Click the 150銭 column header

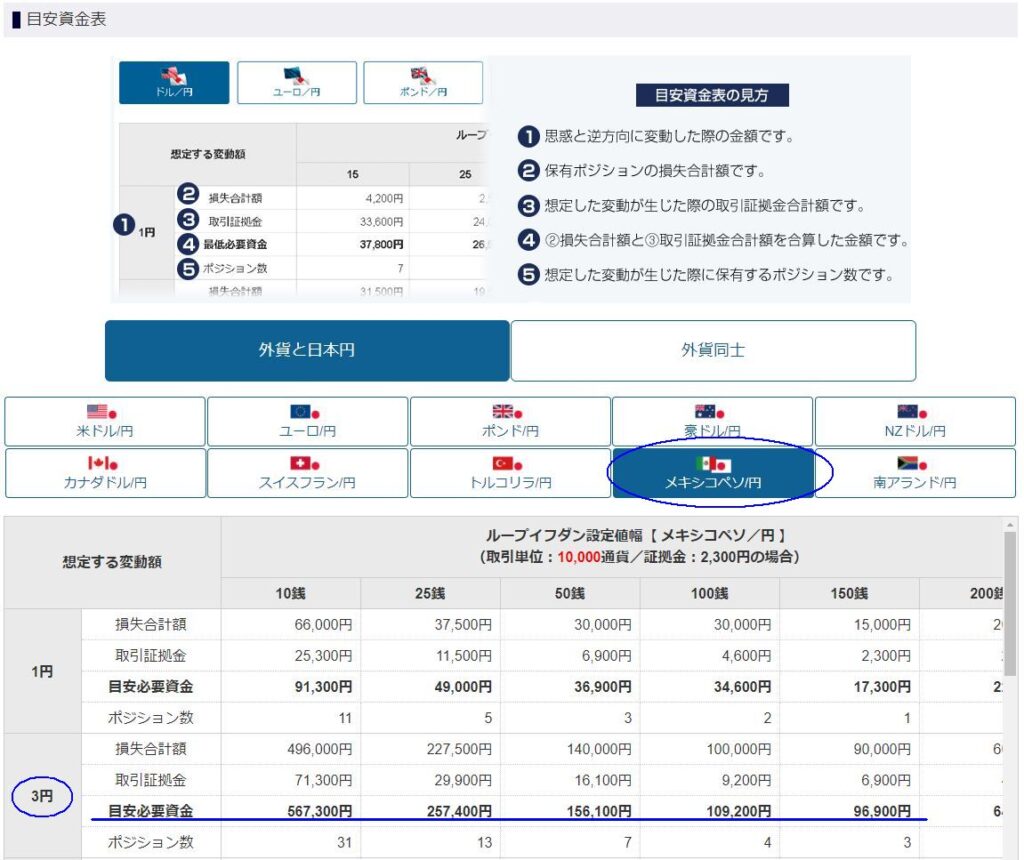point(850,593)
